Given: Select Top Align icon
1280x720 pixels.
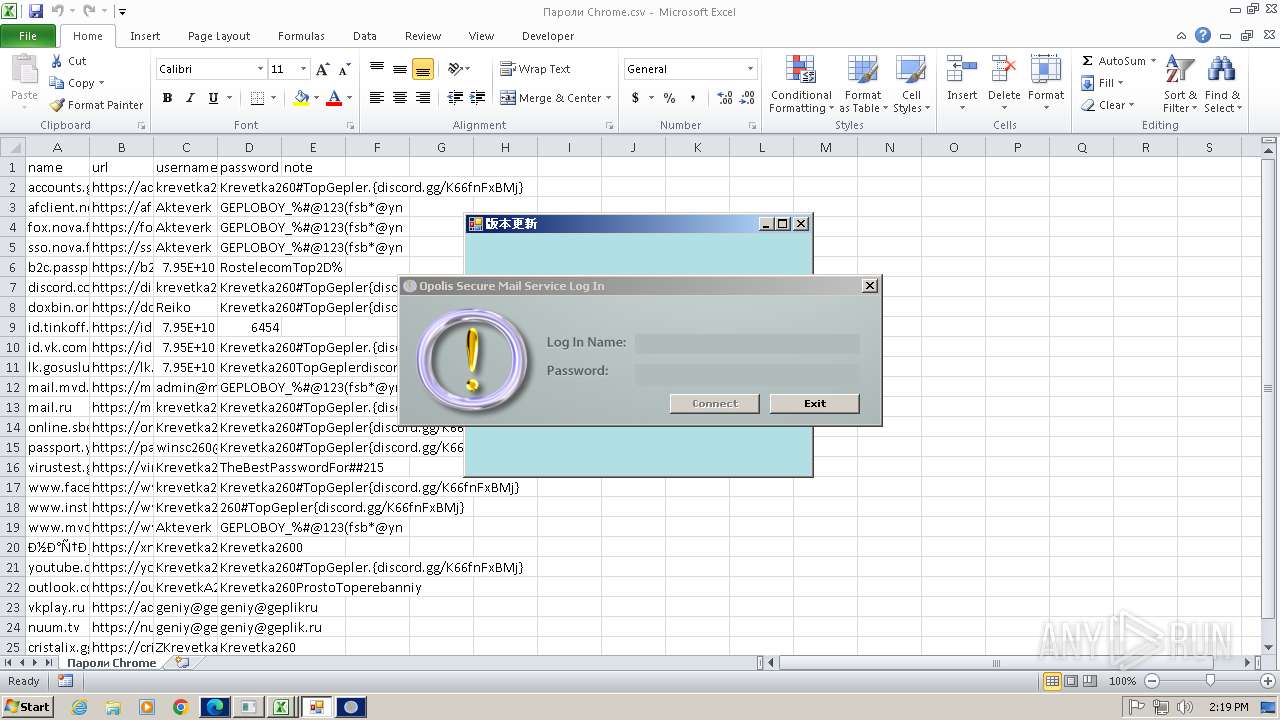Looking at the screenshot, I should tap(377, 69).
